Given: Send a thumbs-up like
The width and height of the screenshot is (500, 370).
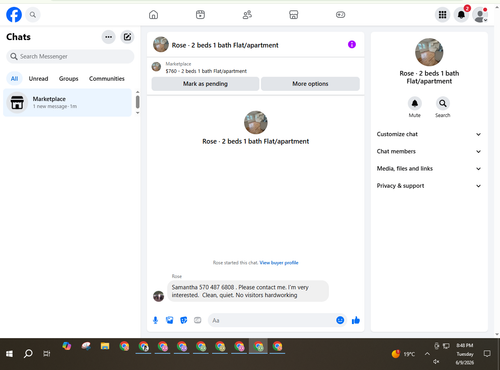Looking at the screenshot, I should (x=356, y=320).
